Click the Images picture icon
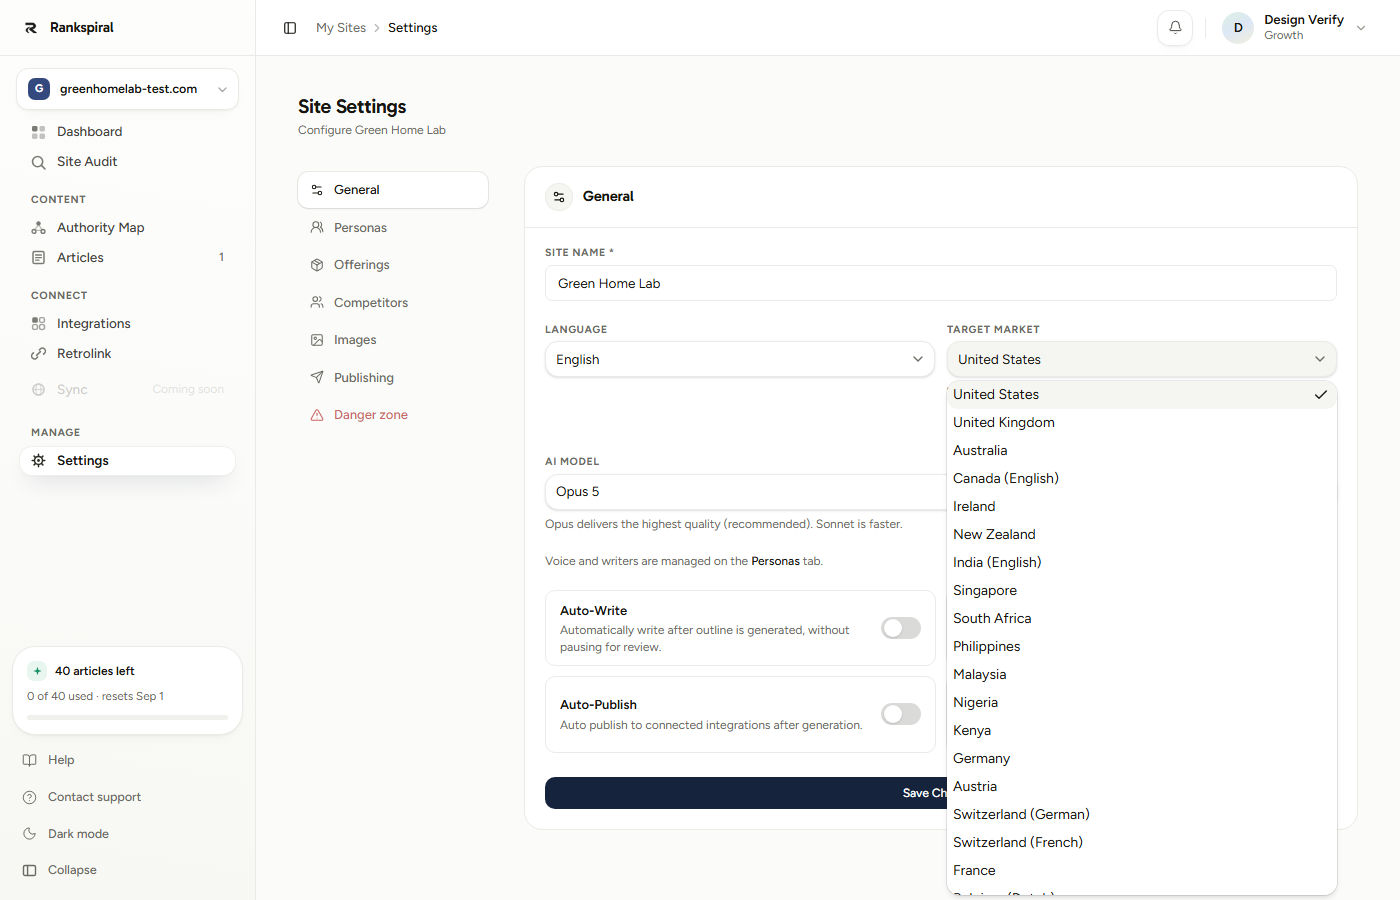Viewport: 1400px width, 900px height. (x=317, y=340)
